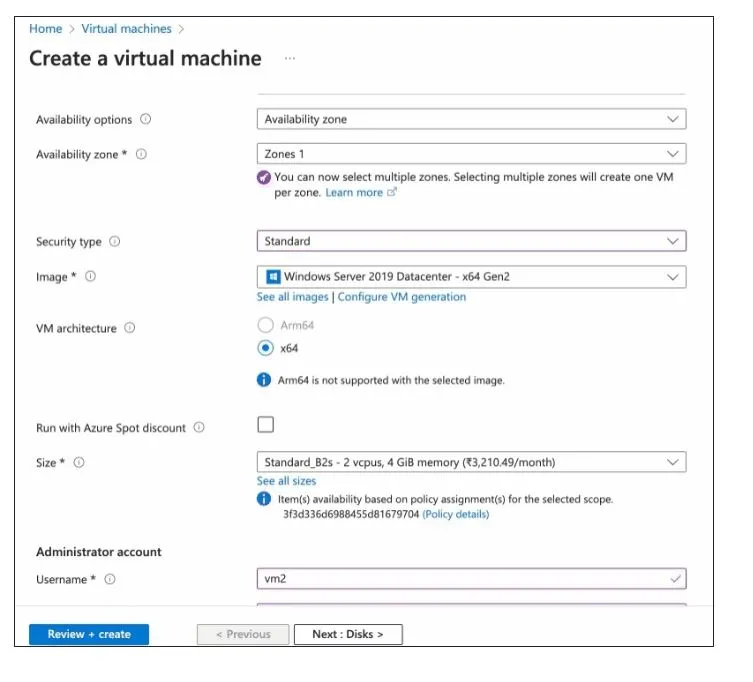The width and height of the screenshot is (753, 682).
Task: Click See all images link
Action: tap(292, 297)
